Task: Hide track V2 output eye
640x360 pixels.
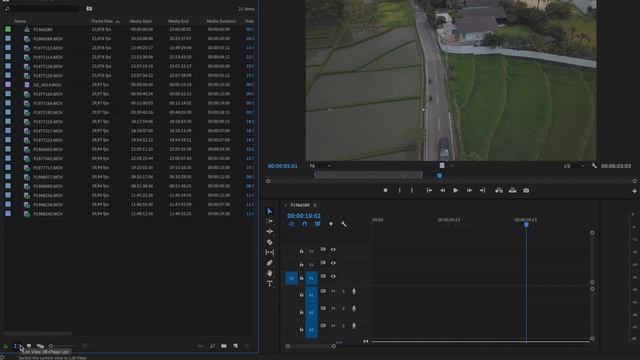Action: 333,263
